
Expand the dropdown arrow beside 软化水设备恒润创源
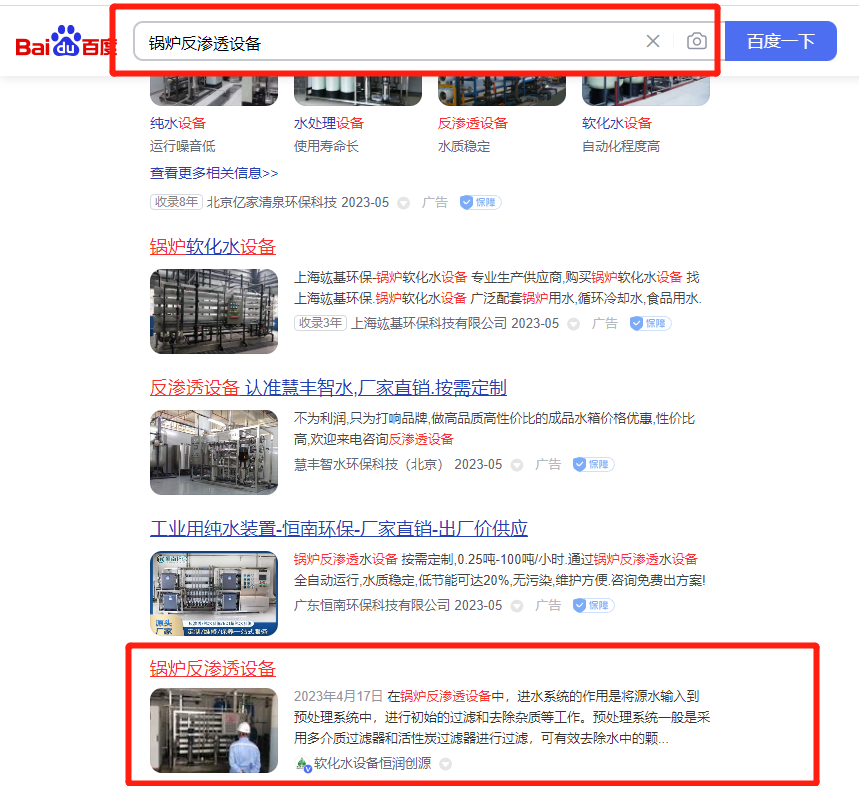(x=446, y=764)
